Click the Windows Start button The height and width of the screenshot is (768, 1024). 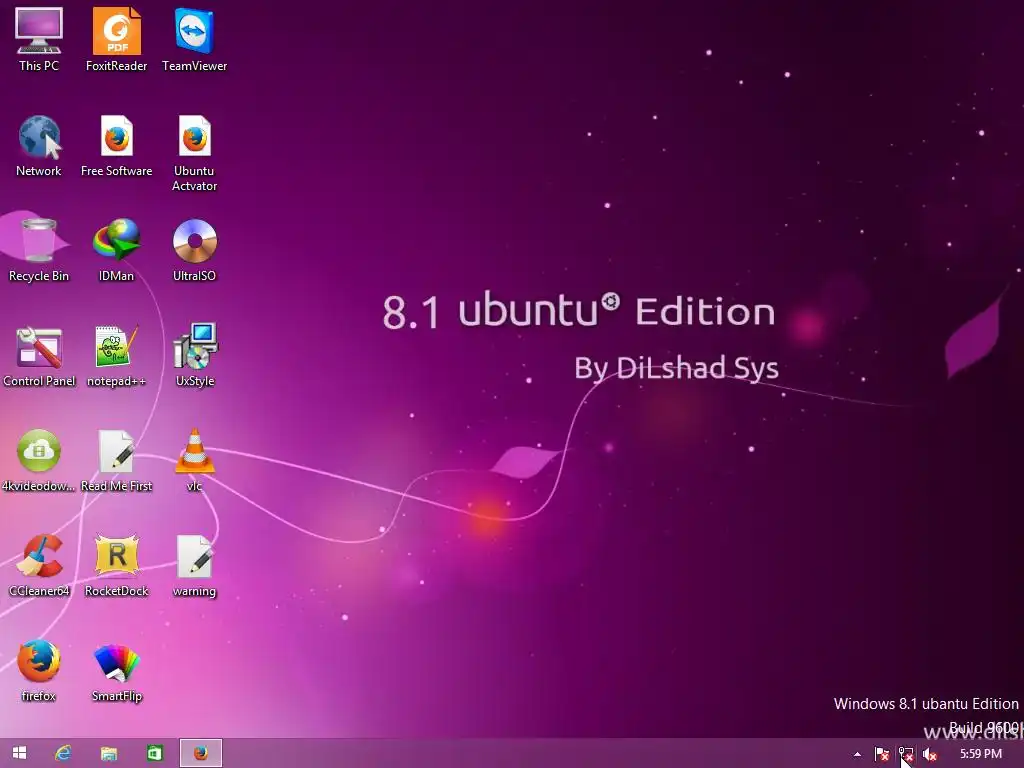tap(20, 753)
